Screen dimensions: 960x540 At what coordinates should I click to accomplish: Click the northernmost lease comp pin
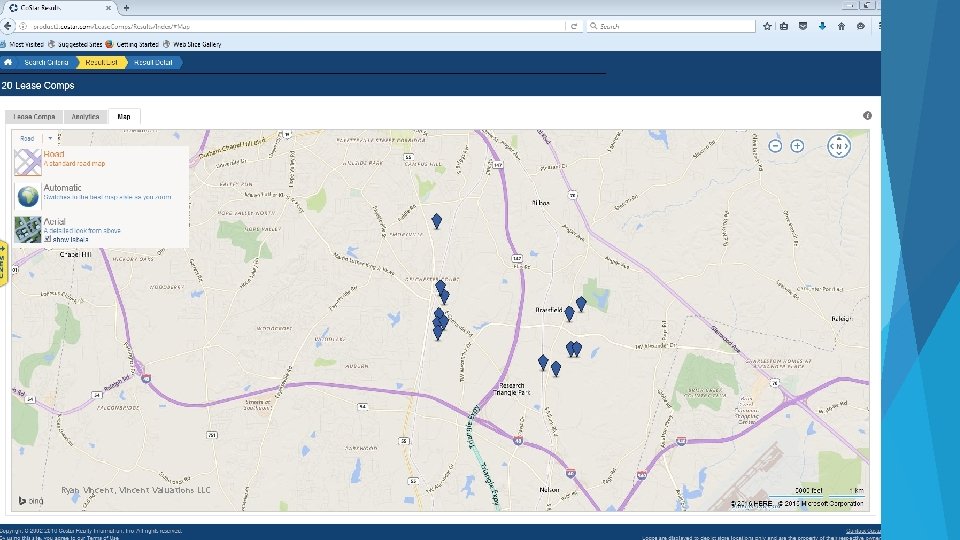[437, 220]
